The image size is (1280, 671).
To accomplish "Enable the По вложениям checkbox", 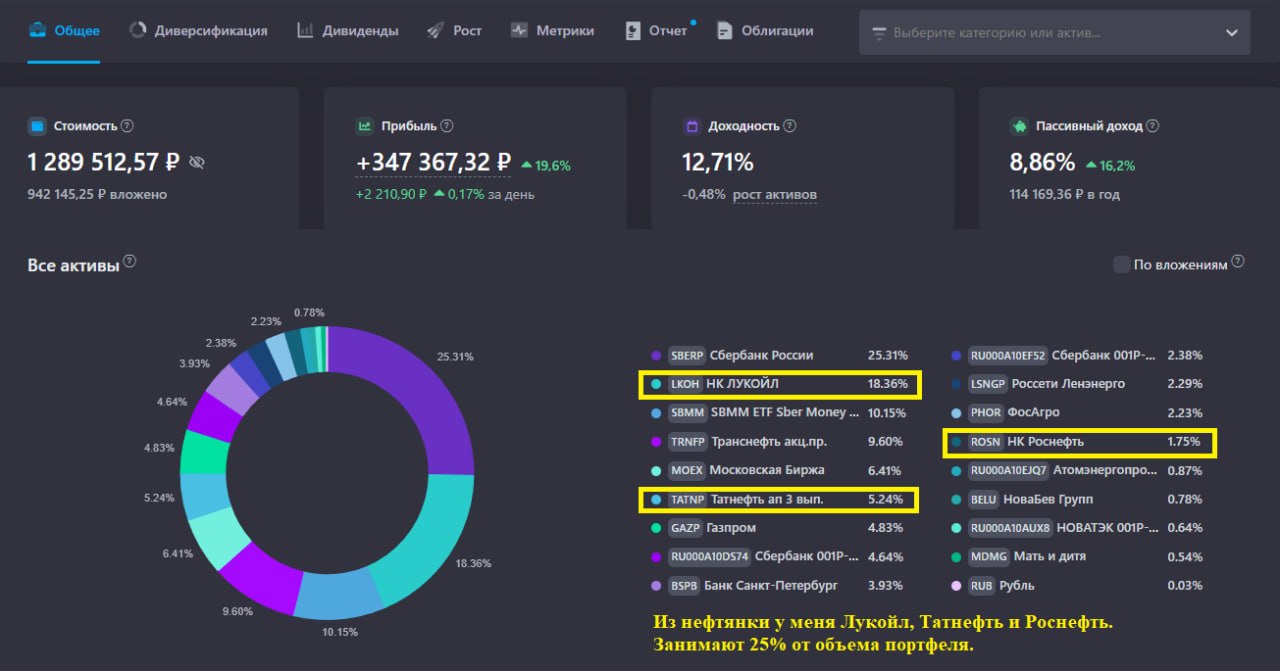I will [1122, 264].
